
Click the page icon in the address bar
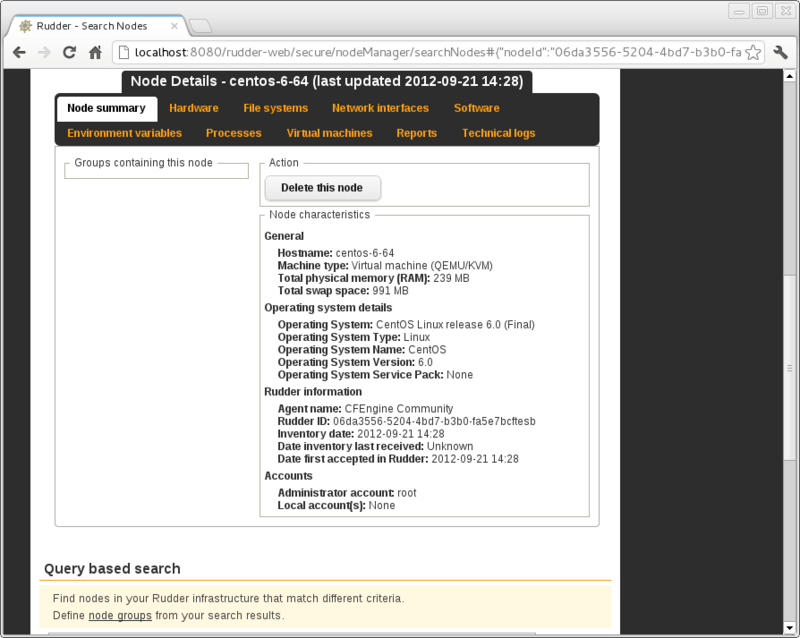(x=123, y=52)
